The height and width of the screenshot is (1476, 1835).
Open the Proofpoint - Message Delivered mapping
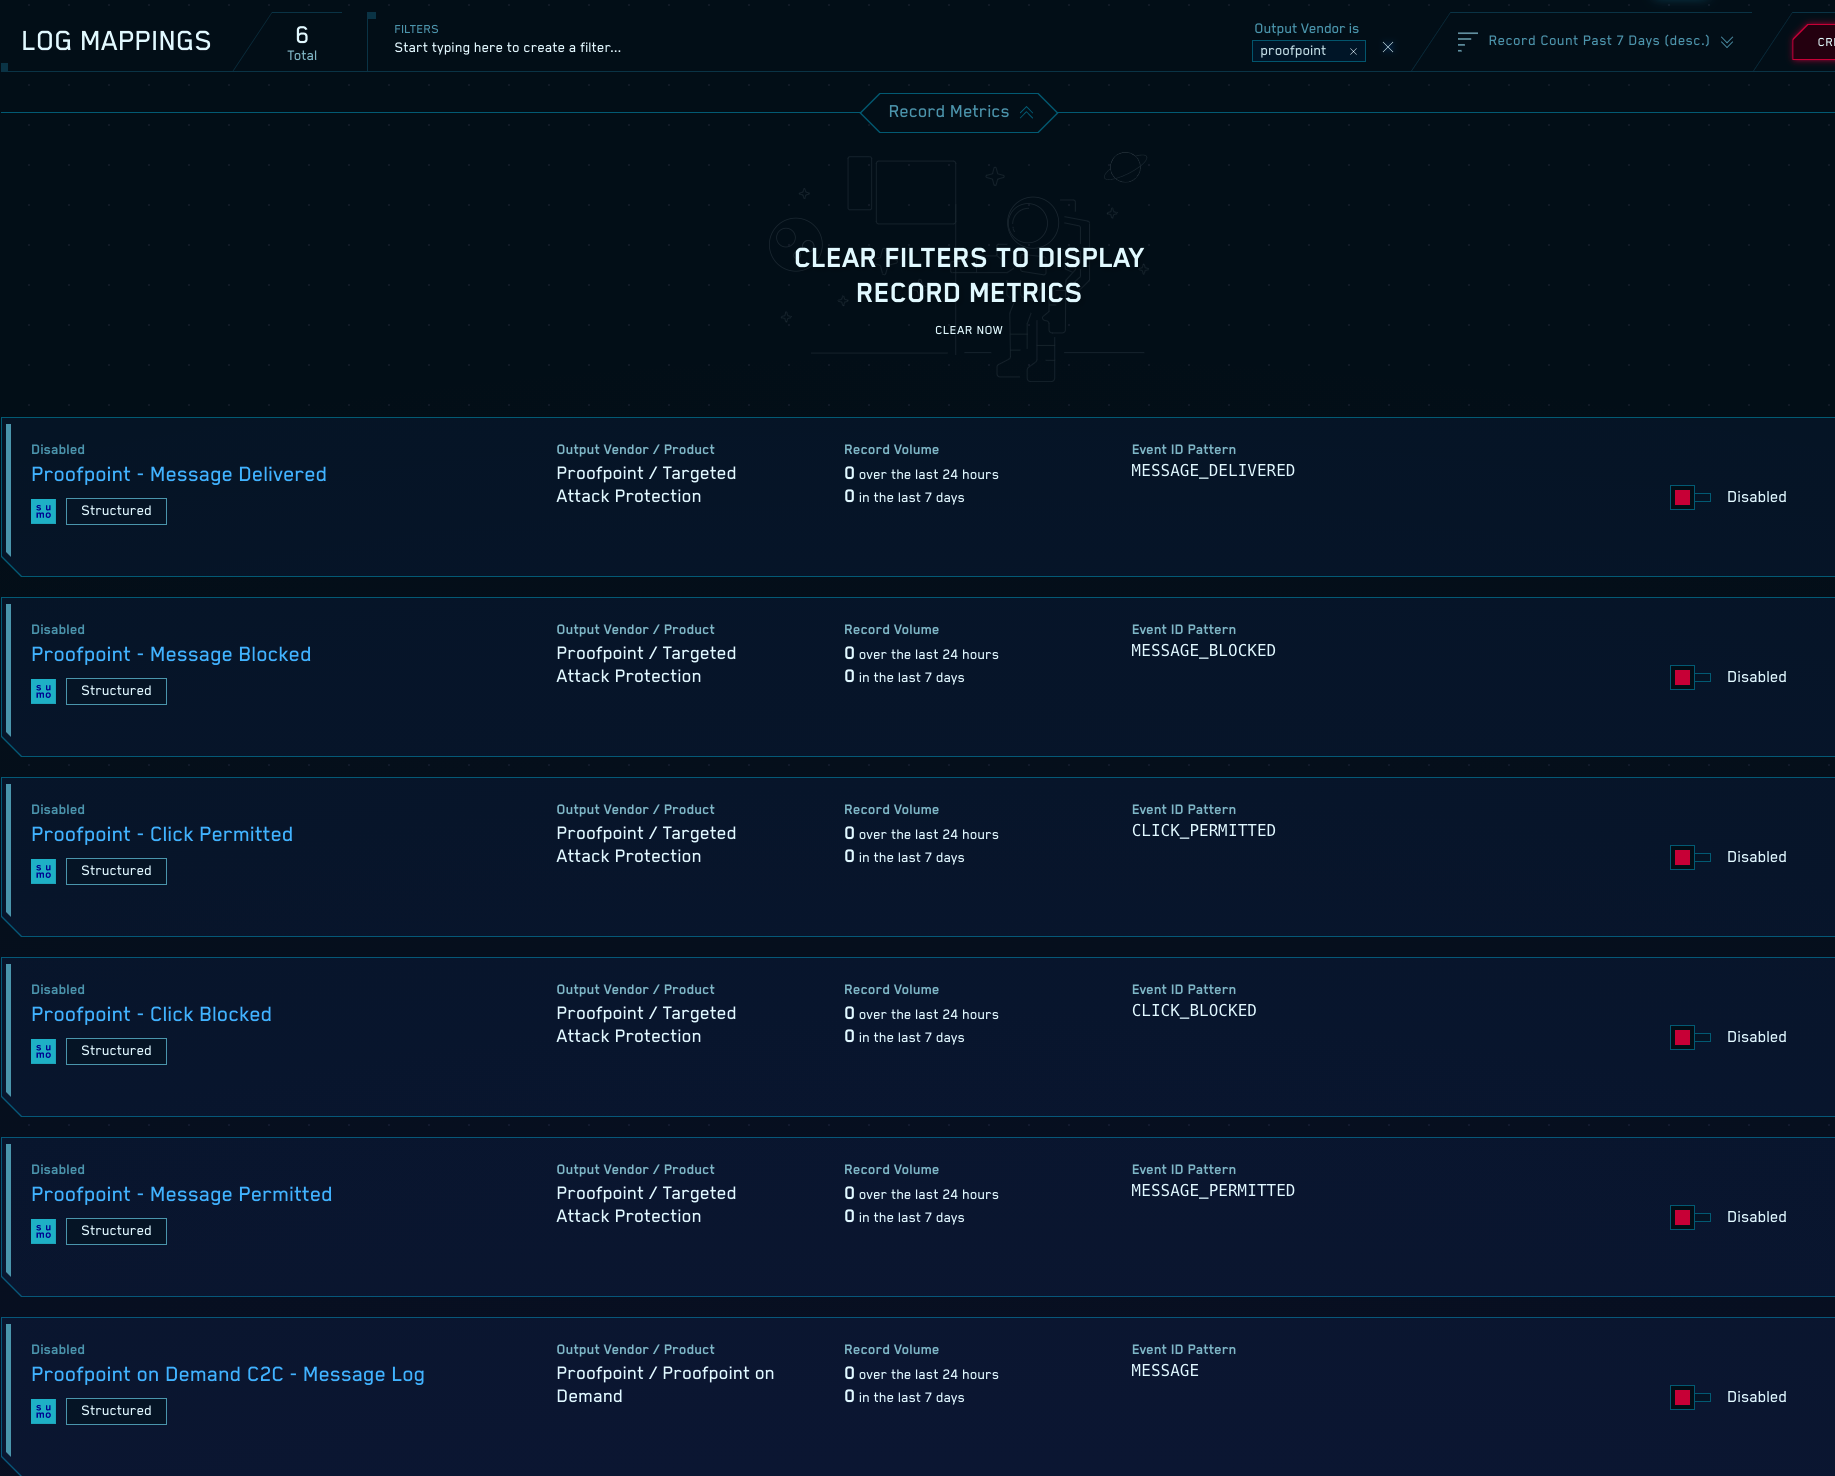(x=178, y=474)
